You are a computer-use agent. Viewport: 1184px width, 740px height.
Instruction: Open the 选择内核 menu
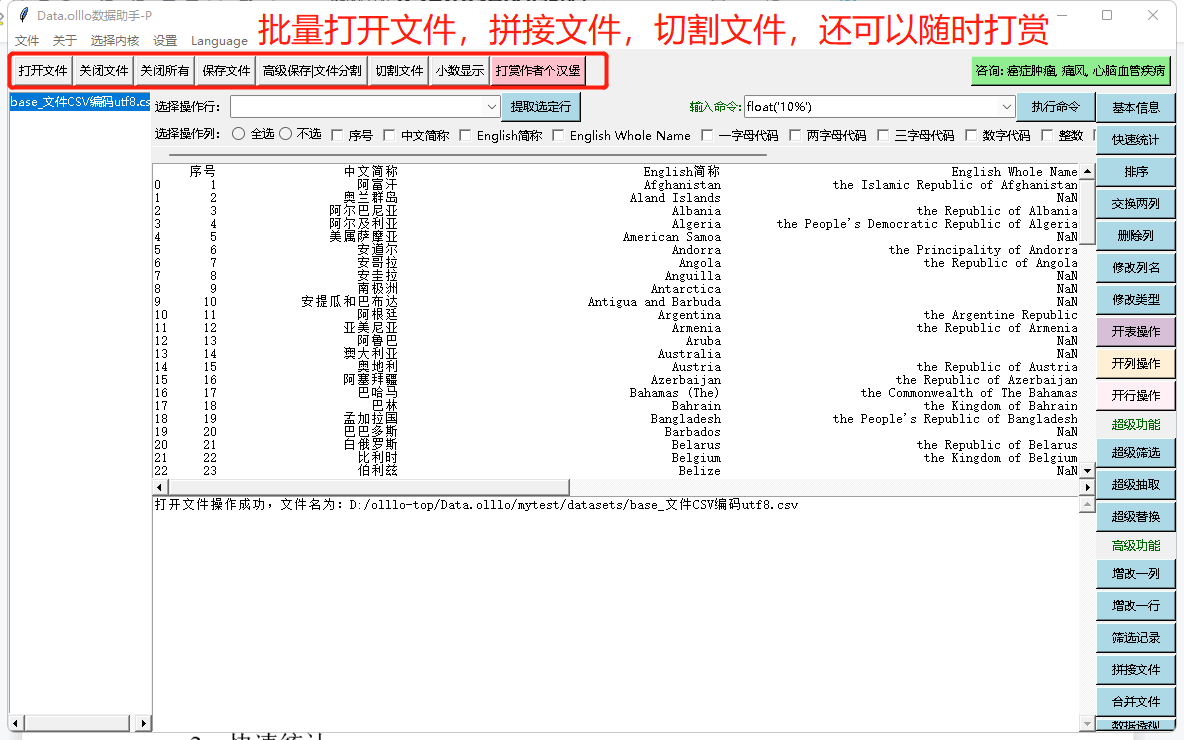[114, 41]
